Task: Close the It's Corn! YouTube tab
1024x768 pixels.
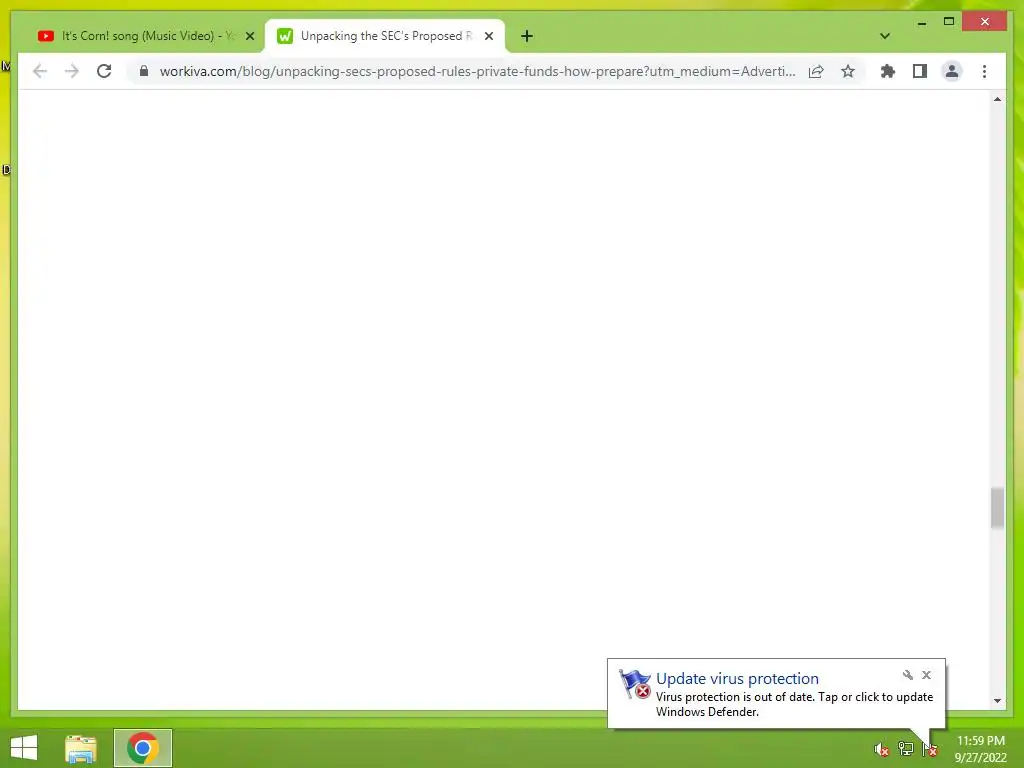Action: pyautogui.click(x=249, y=36)
